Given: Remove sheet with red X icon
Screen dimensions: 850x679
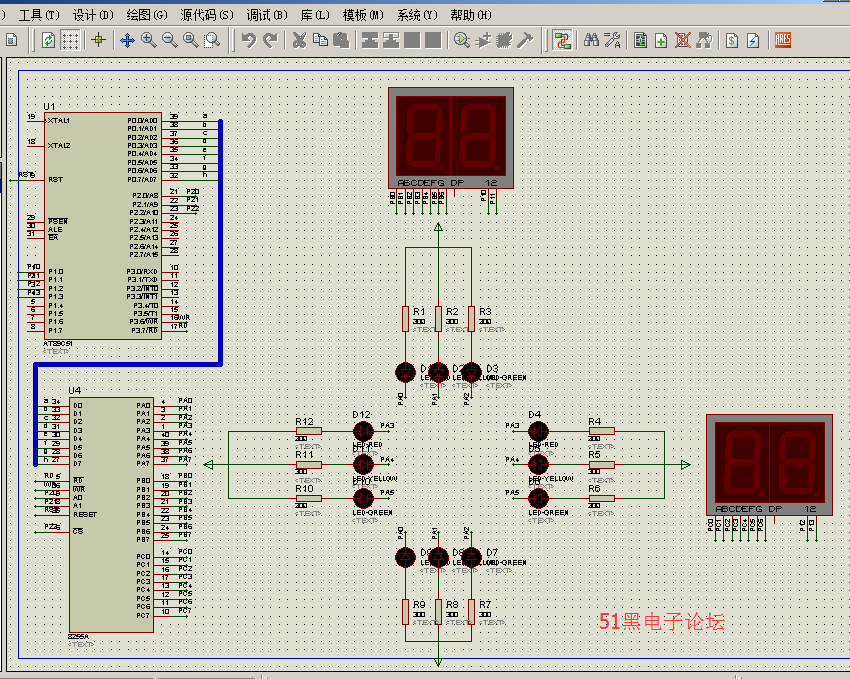Looking at the screenshot, I should point(682,40).
